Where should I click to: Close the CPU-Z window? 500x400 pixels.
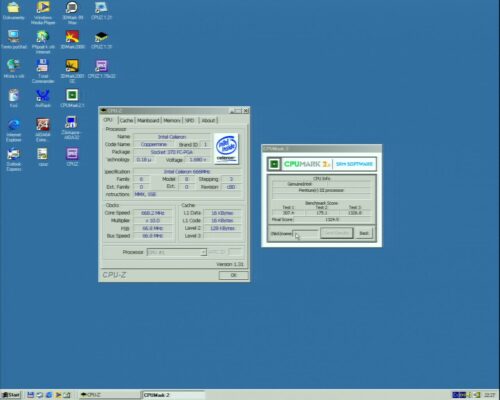tap(246, 111)
